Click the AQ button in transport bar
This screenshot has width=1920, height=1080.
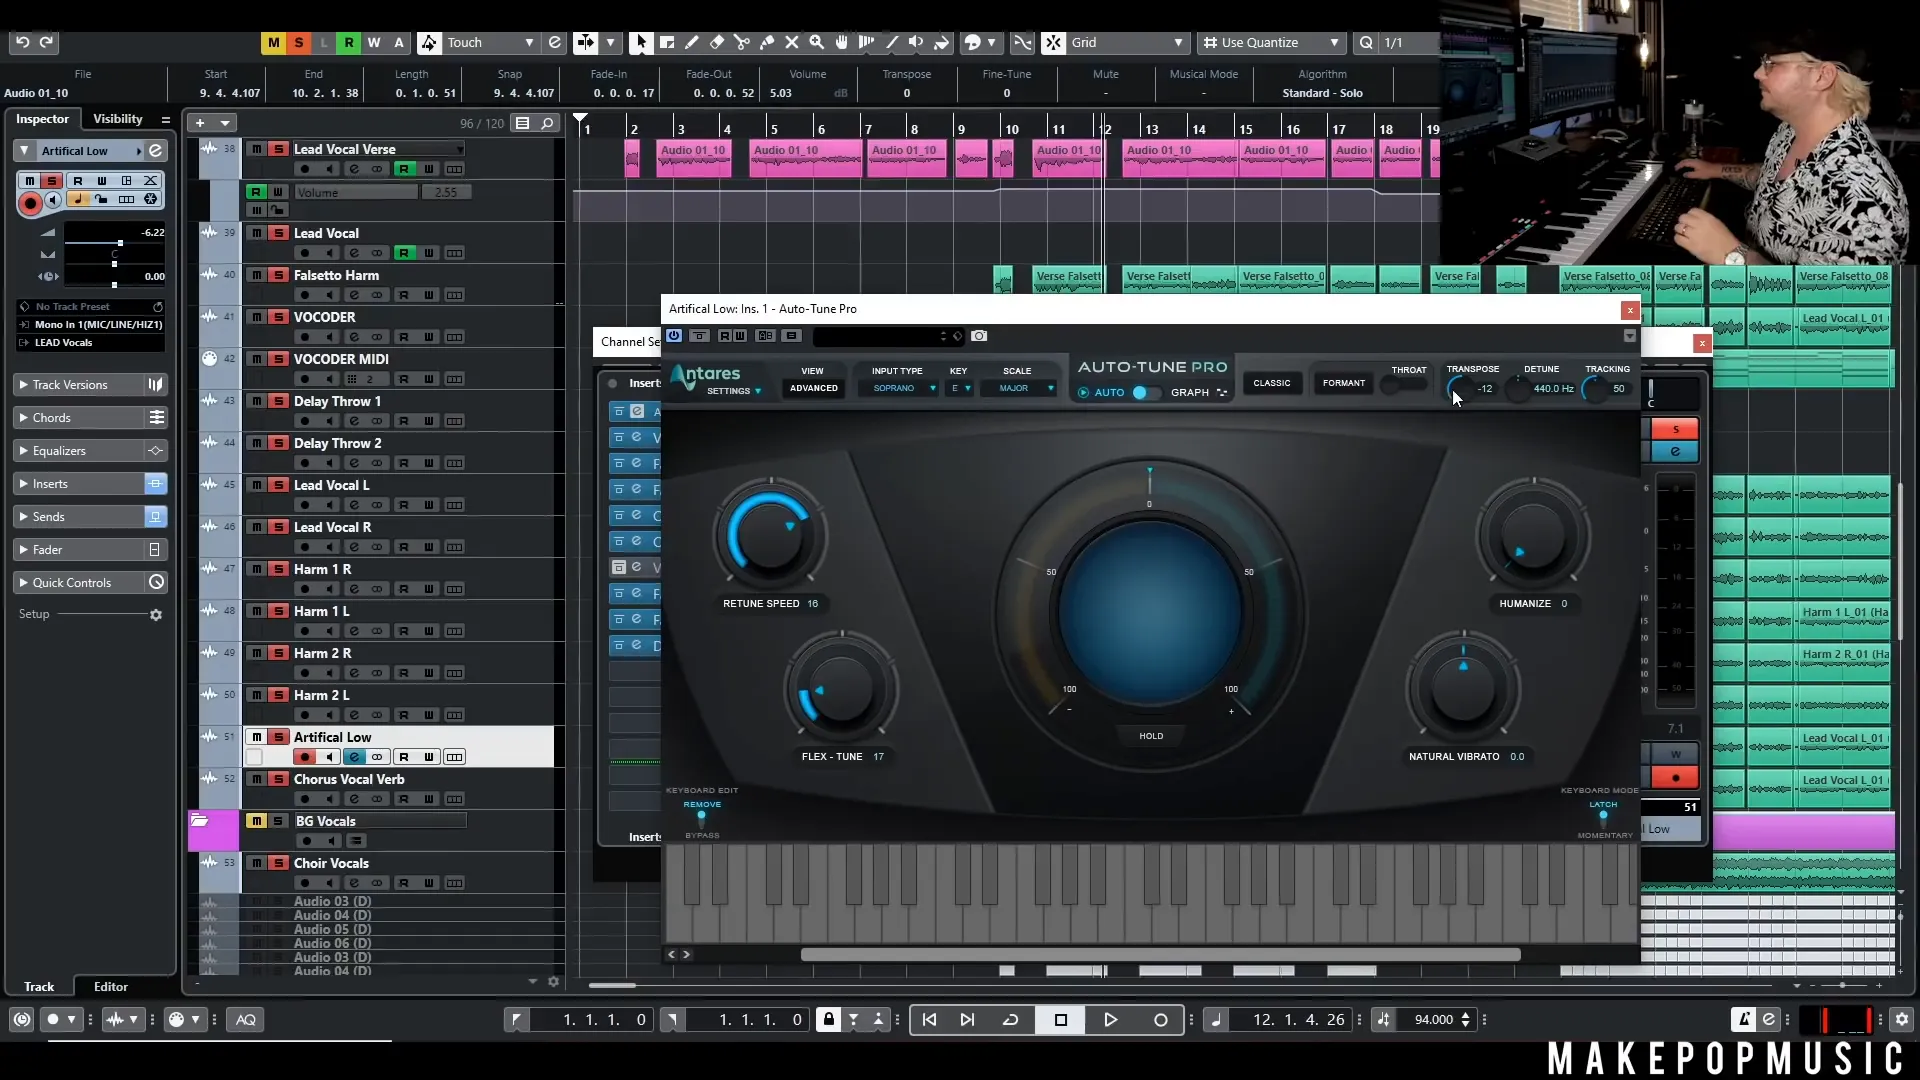[246, 1020]
